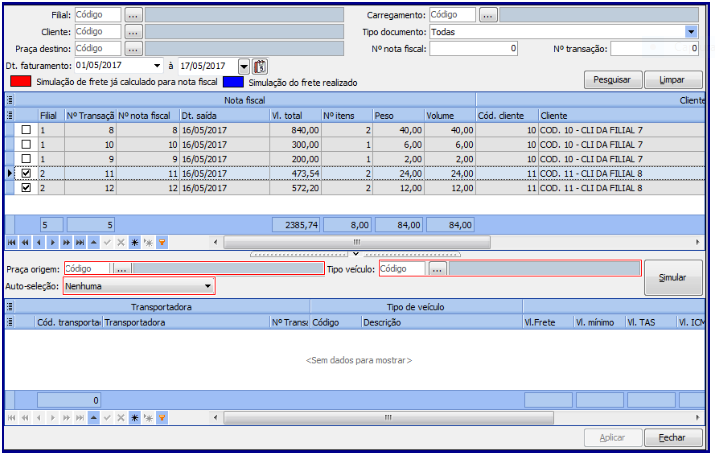Check the box for transaction 10 row
715x453 pixels.
pyautogui.click(x=26, y=145)
